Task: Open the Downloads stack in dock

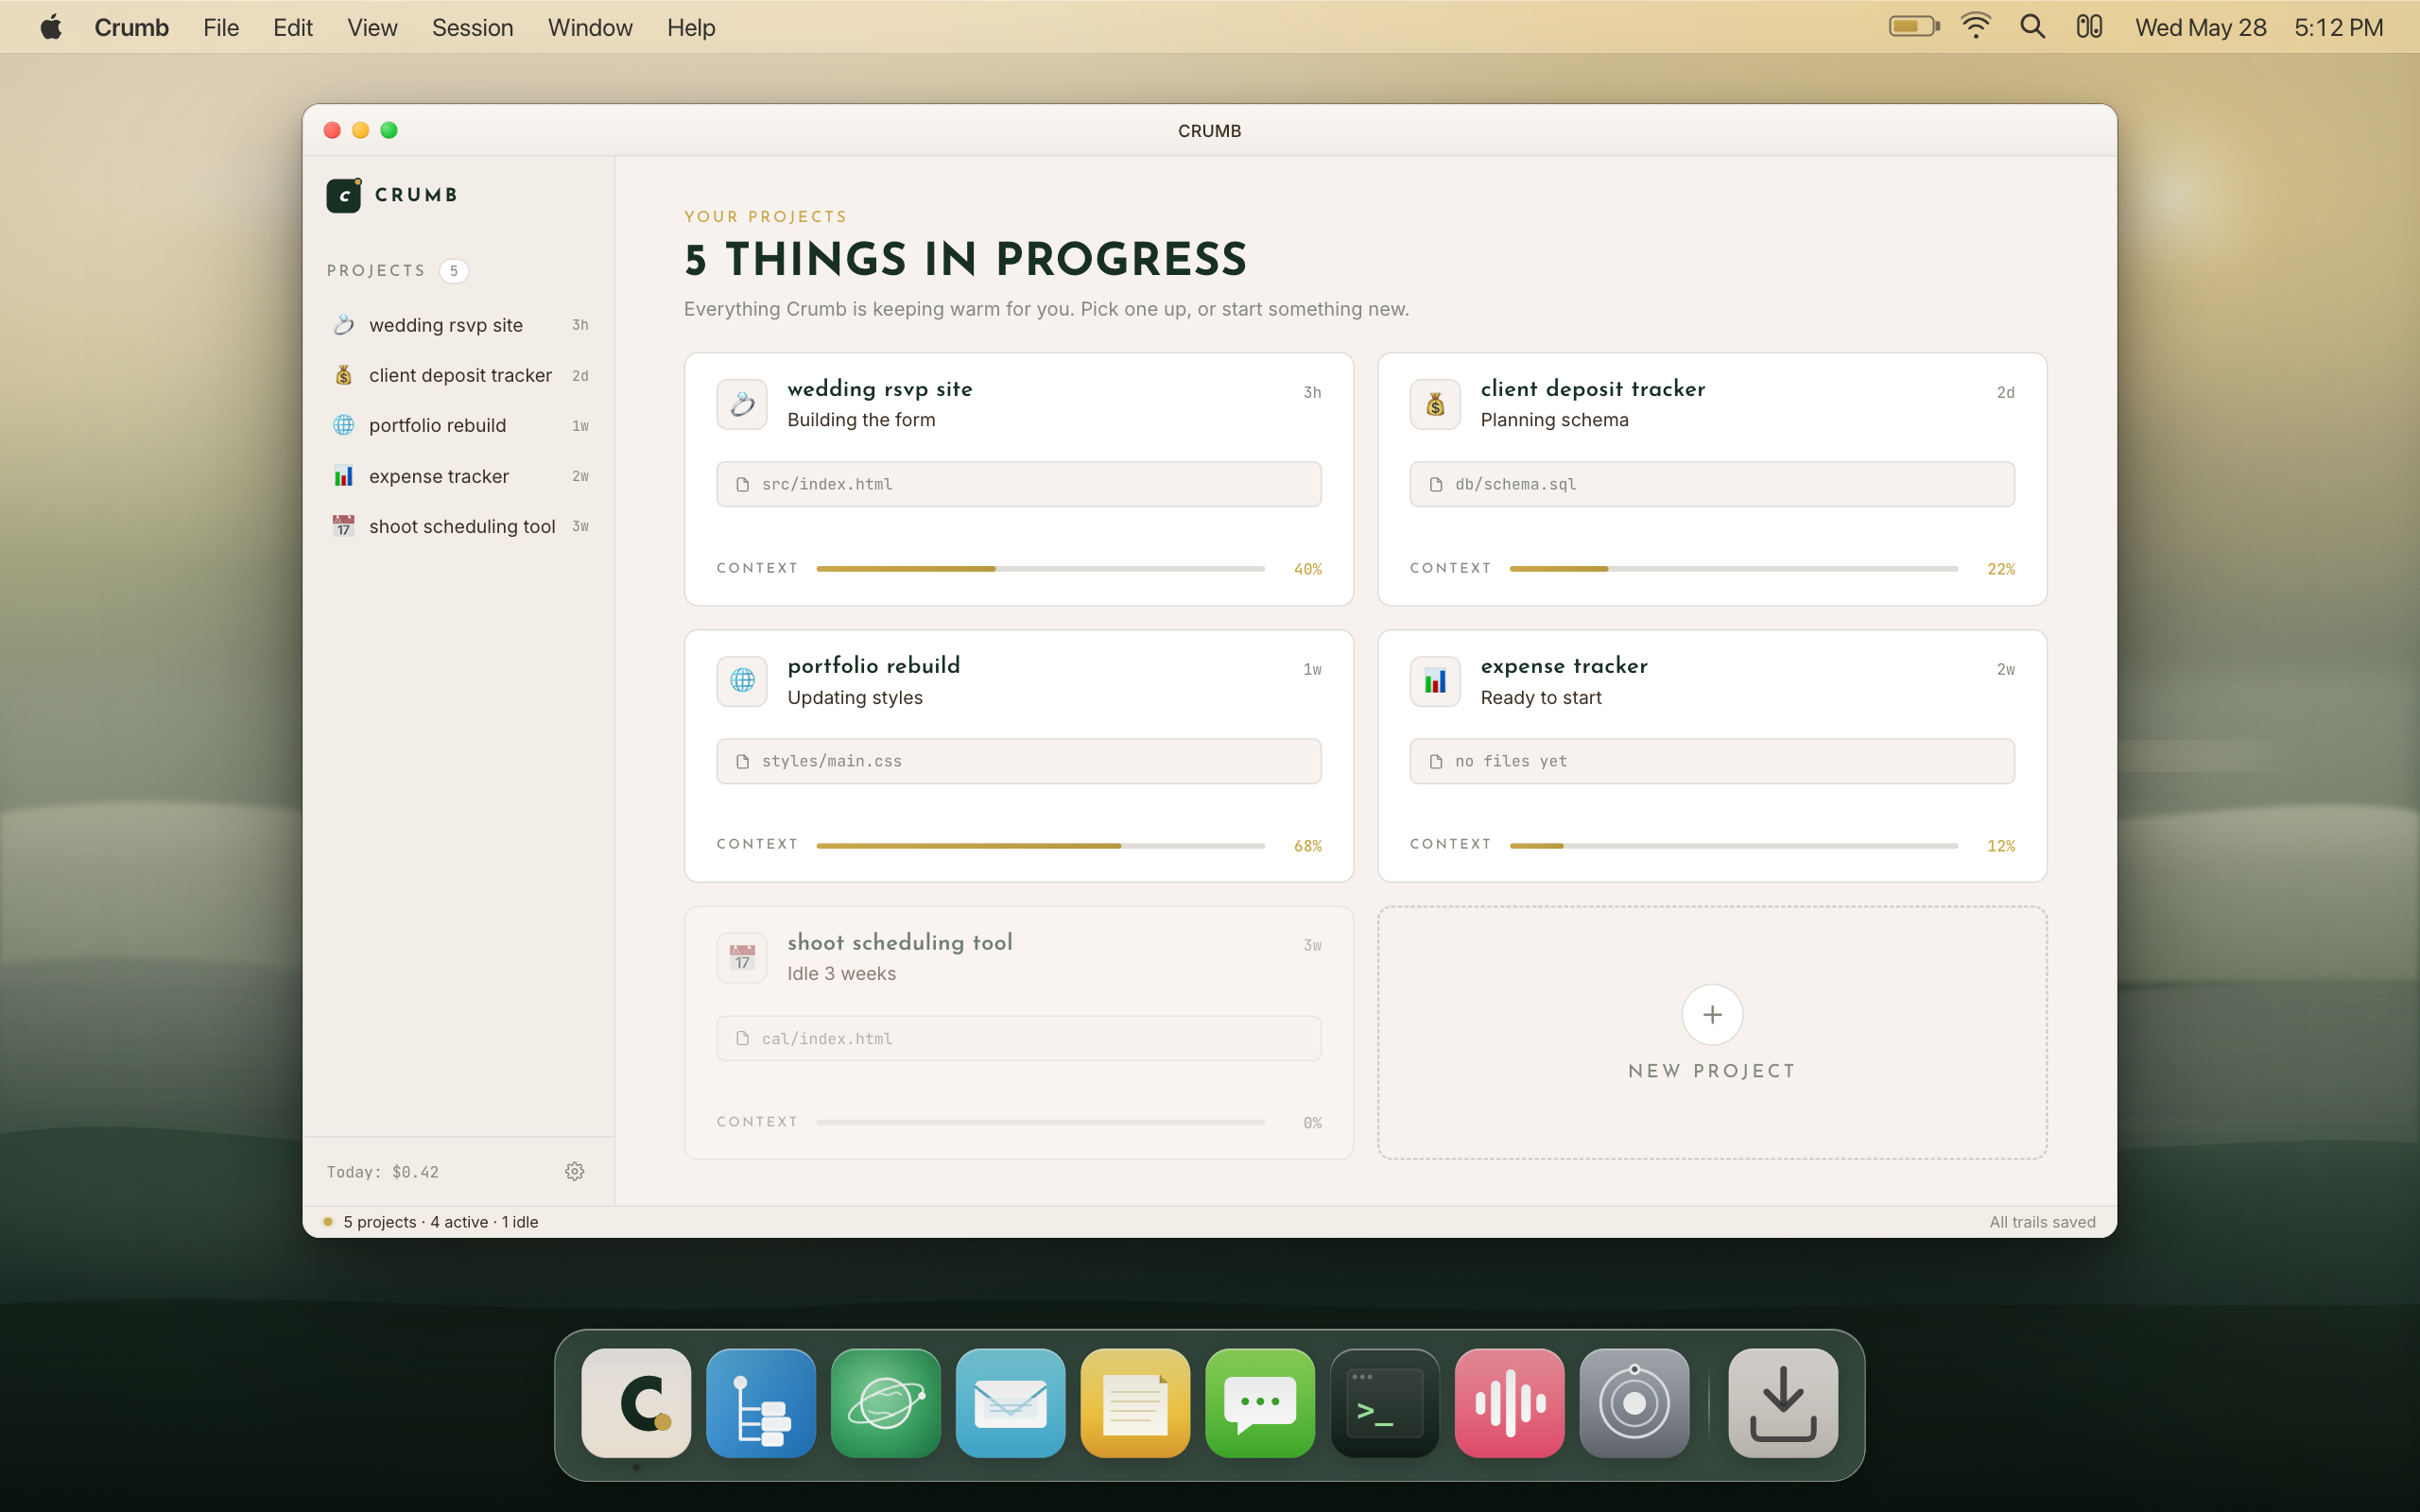Action: point(1783,1403)
